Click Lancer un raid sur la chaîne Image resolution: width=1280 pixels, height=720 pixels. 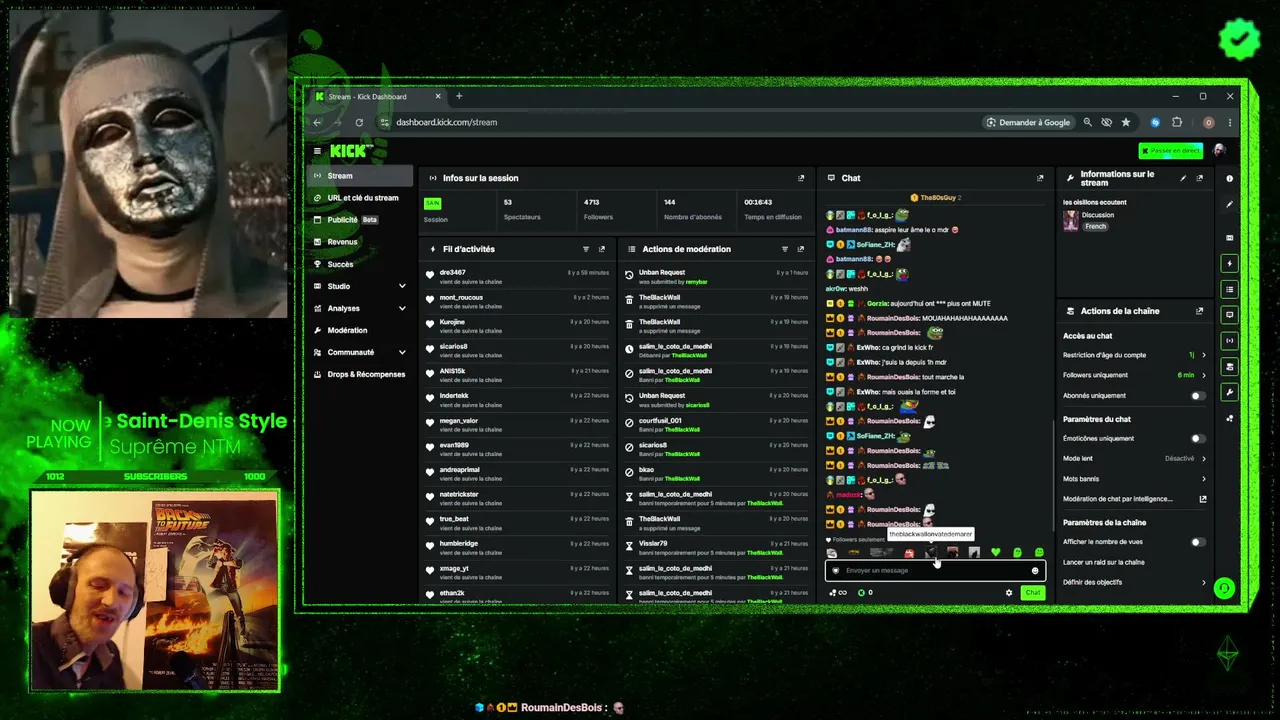pyautogui.click(x=1104, y=562)
